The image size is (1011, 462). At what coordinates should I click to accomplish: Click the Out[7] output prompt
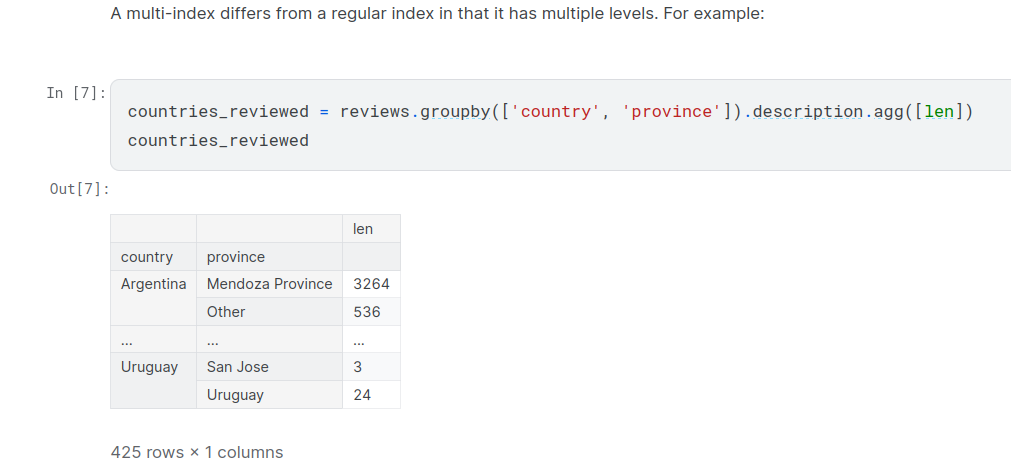tap(80, 189)
